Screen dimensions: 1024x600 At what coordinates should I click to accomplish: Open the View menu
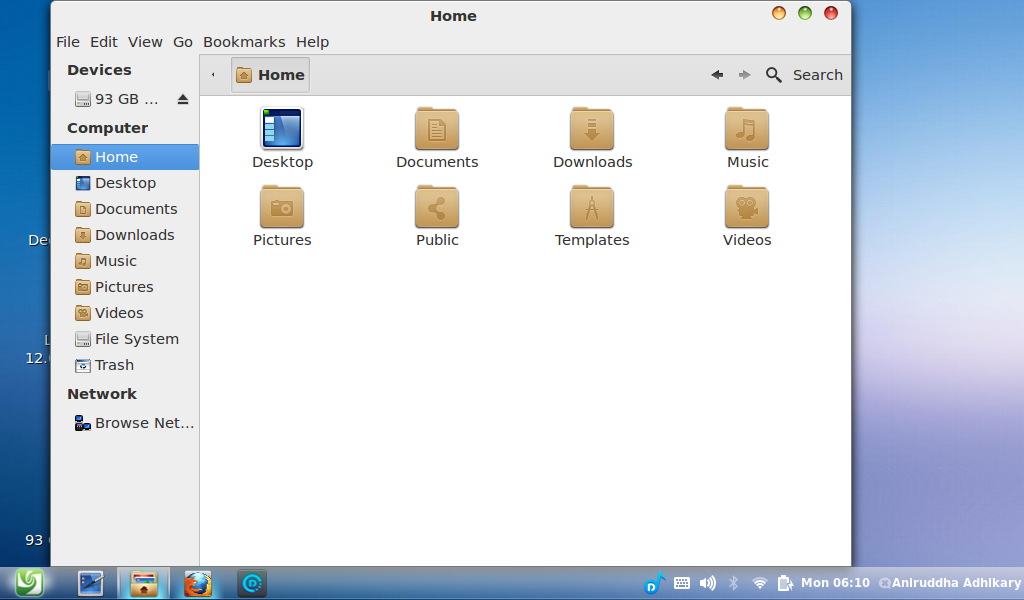(145, 42)
